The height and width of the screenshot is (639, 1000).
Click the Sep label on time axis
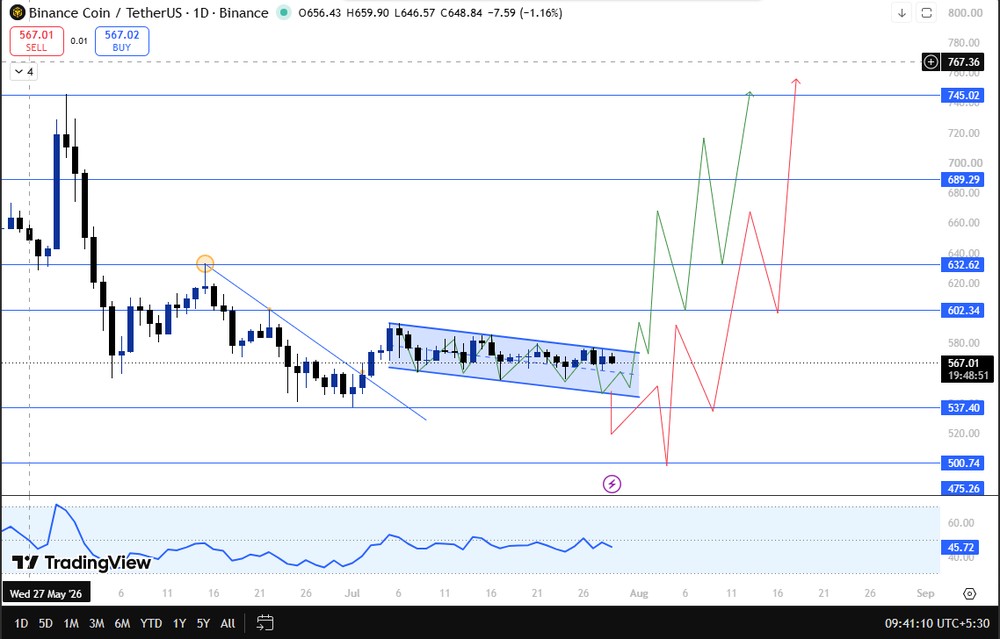[925, 593]
